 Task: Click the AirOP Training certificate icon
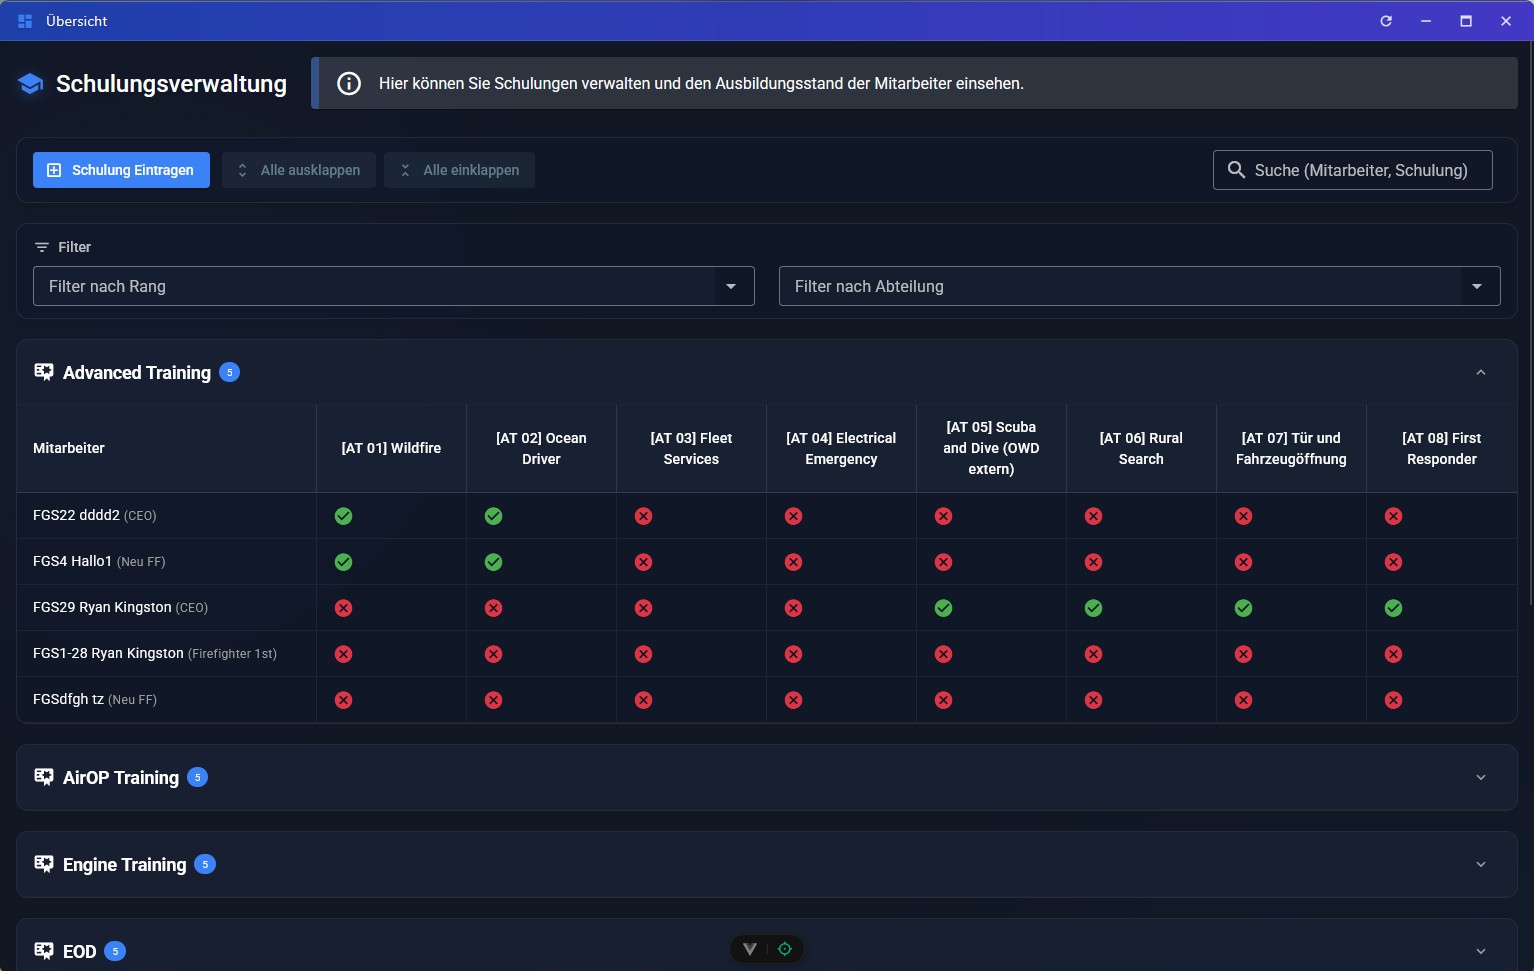(44, 777)
